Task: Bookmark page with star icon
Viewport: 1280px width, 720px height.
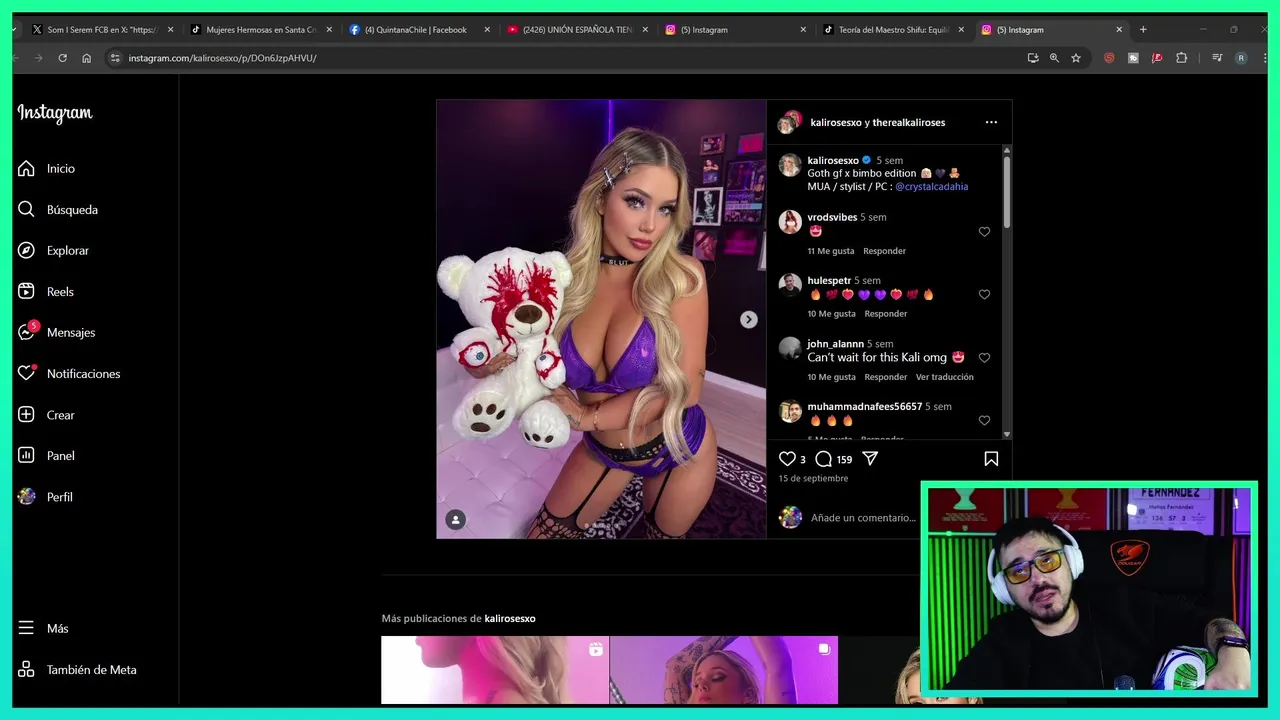Action: click(1076, 58)
